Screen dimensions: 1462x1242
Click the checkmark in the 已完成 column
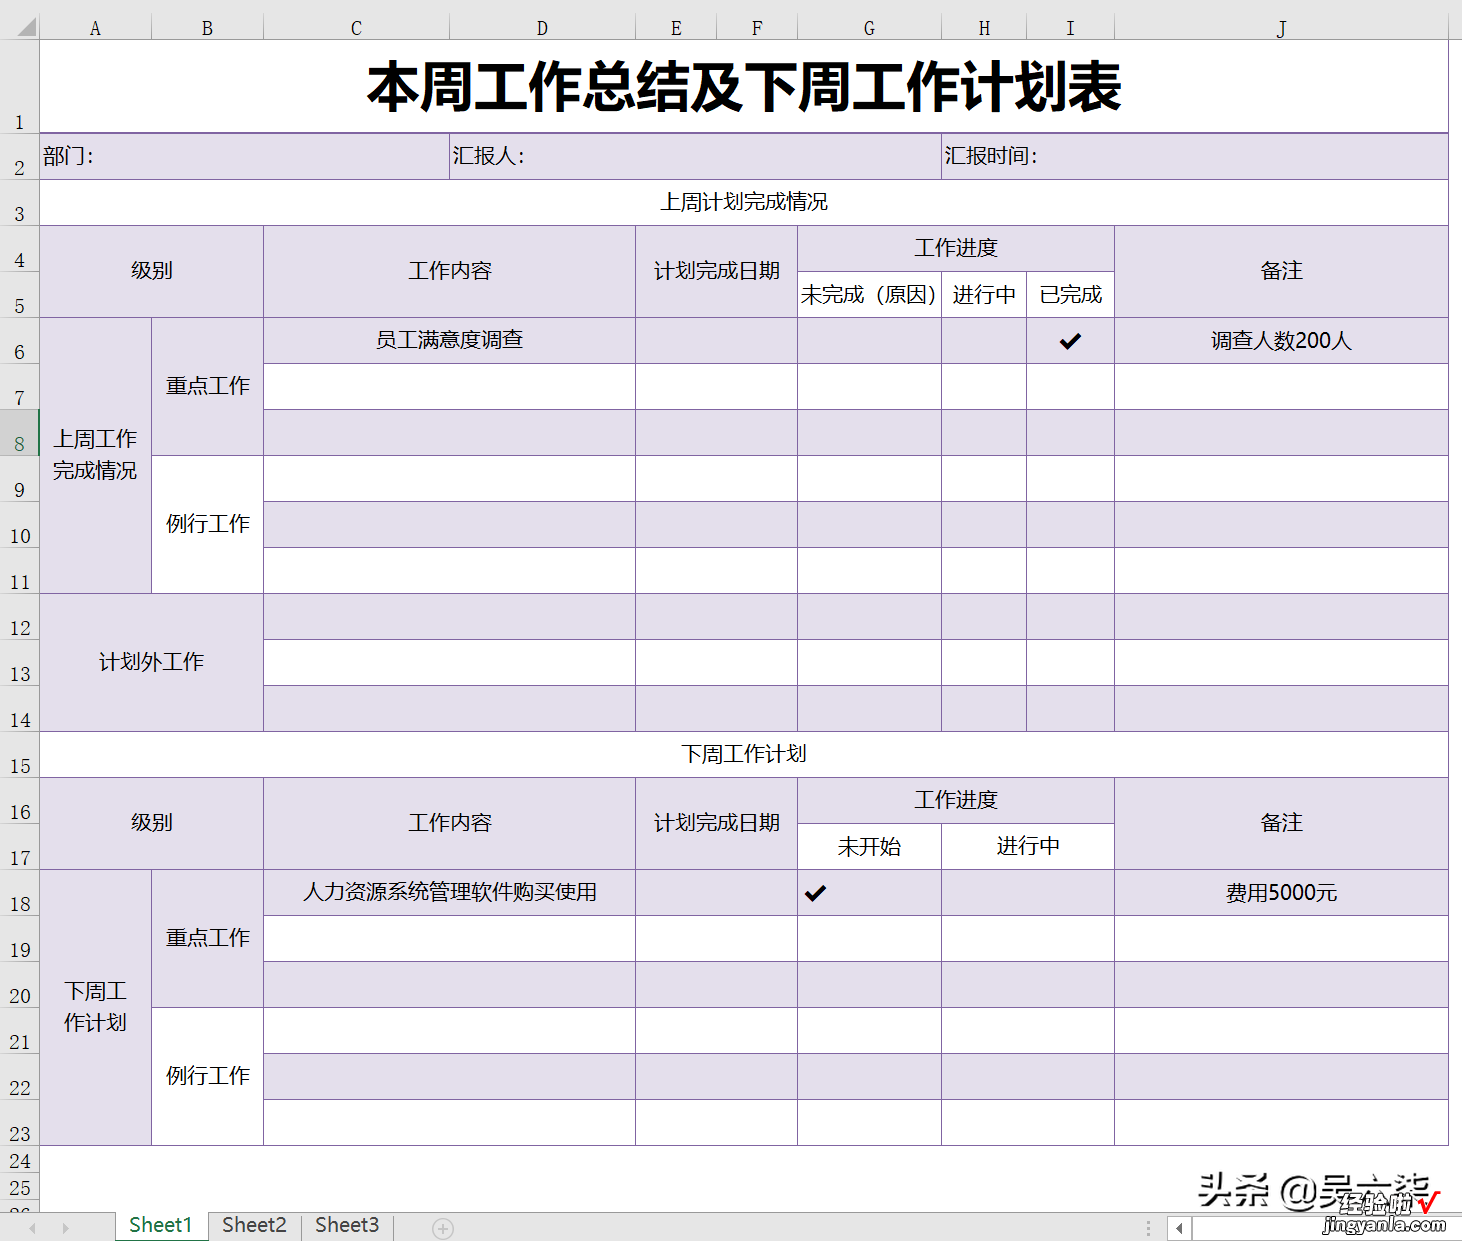click(1070, 341)
